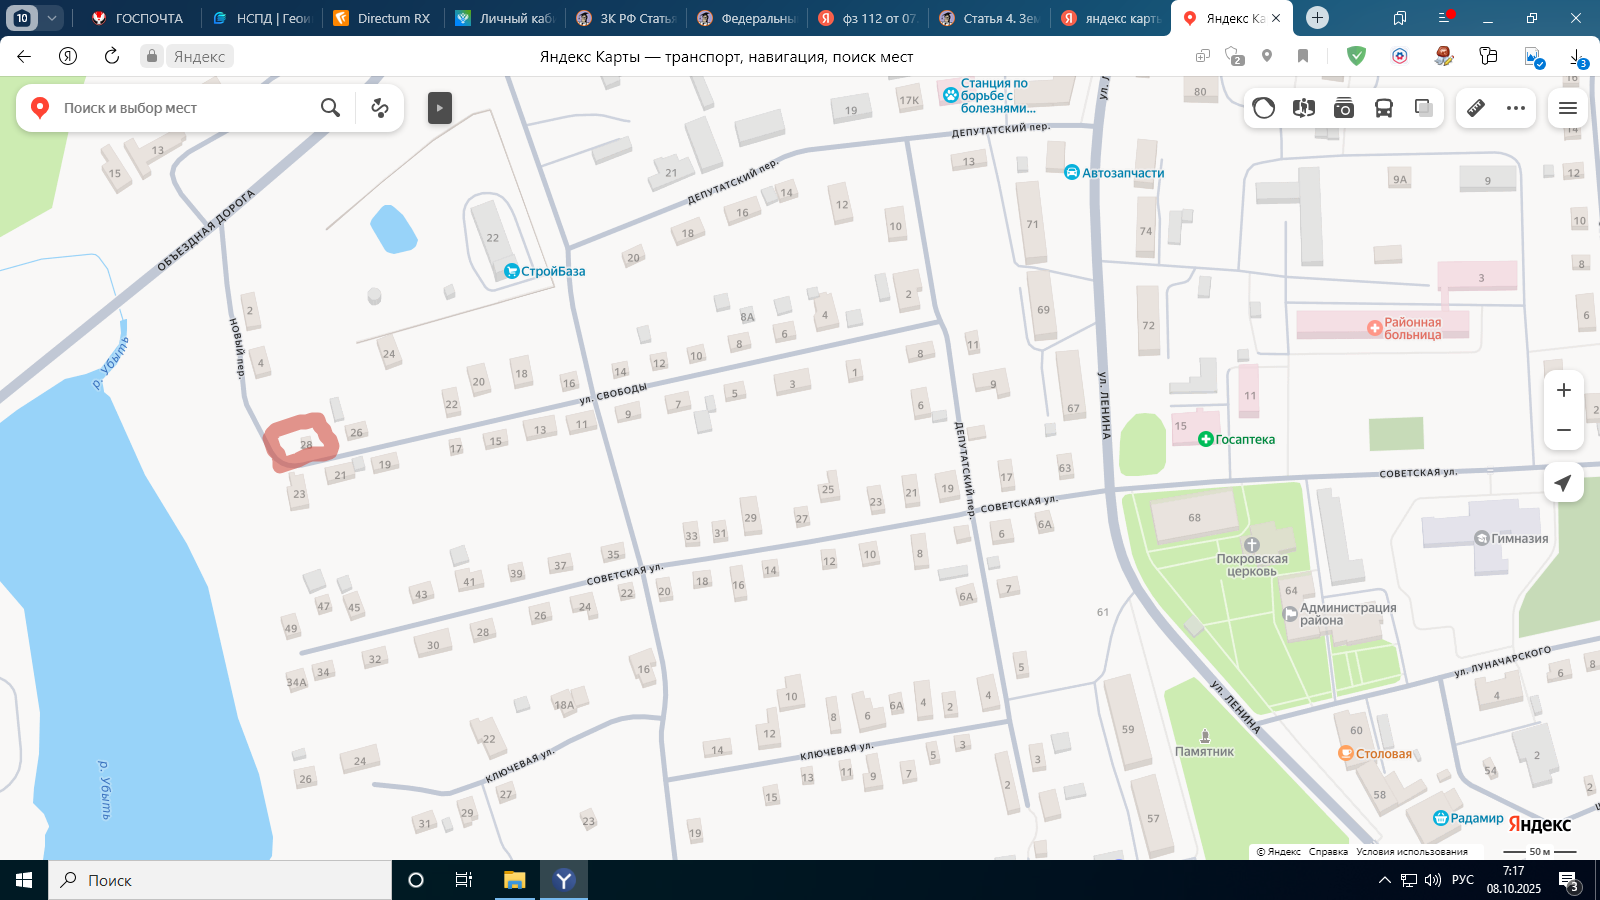Click the taskbar 'Поиск' search box
This screenshot has width=1600, height=900.
point(220,880)
